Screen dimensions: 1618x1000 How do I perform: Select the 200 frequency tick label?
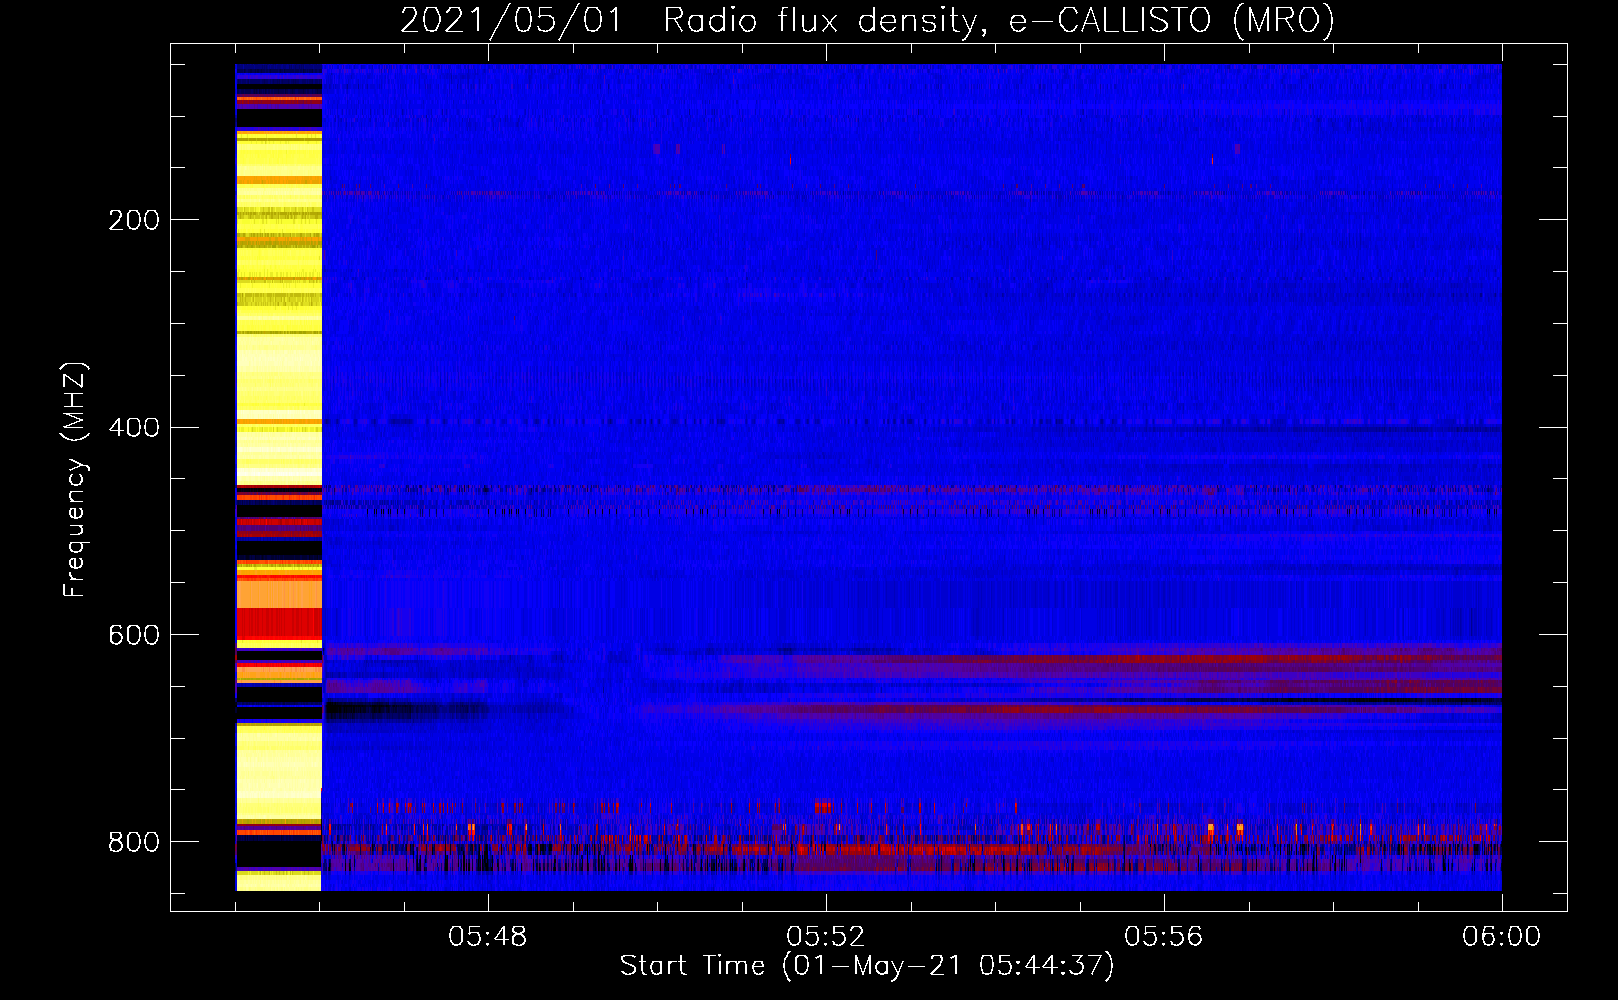point(134,220)
